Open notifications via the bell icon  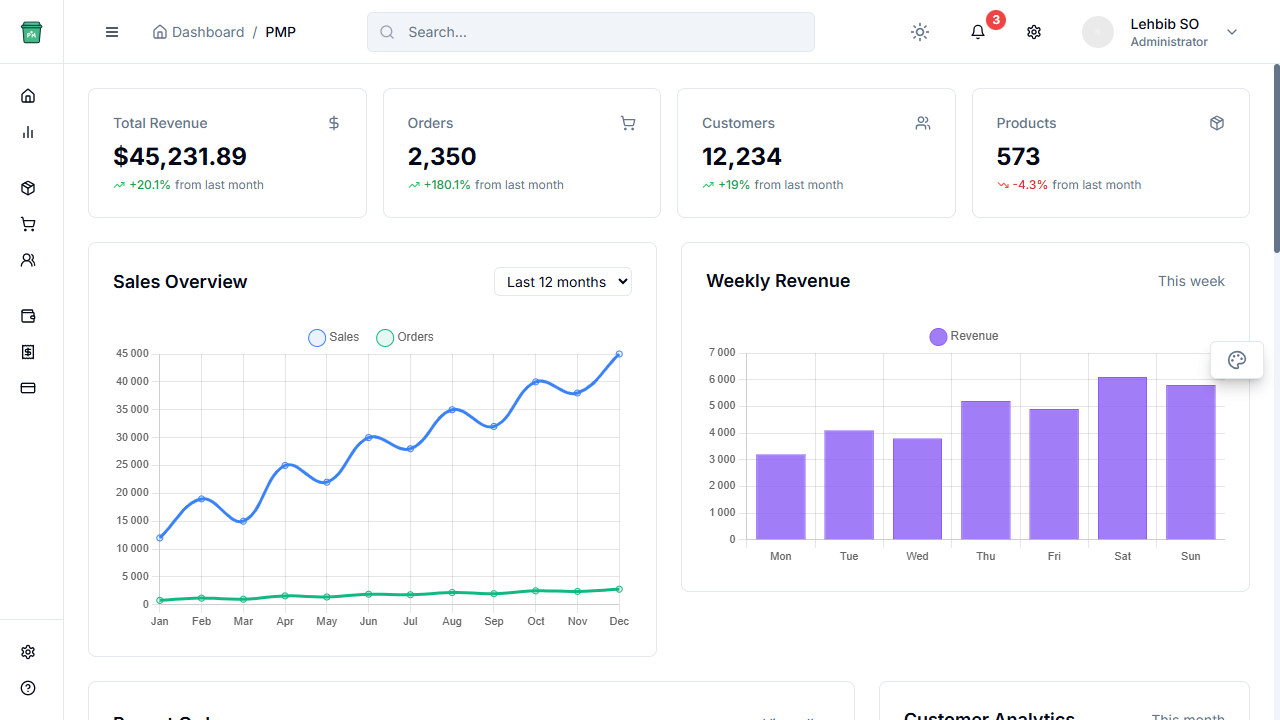pos(977,32)
